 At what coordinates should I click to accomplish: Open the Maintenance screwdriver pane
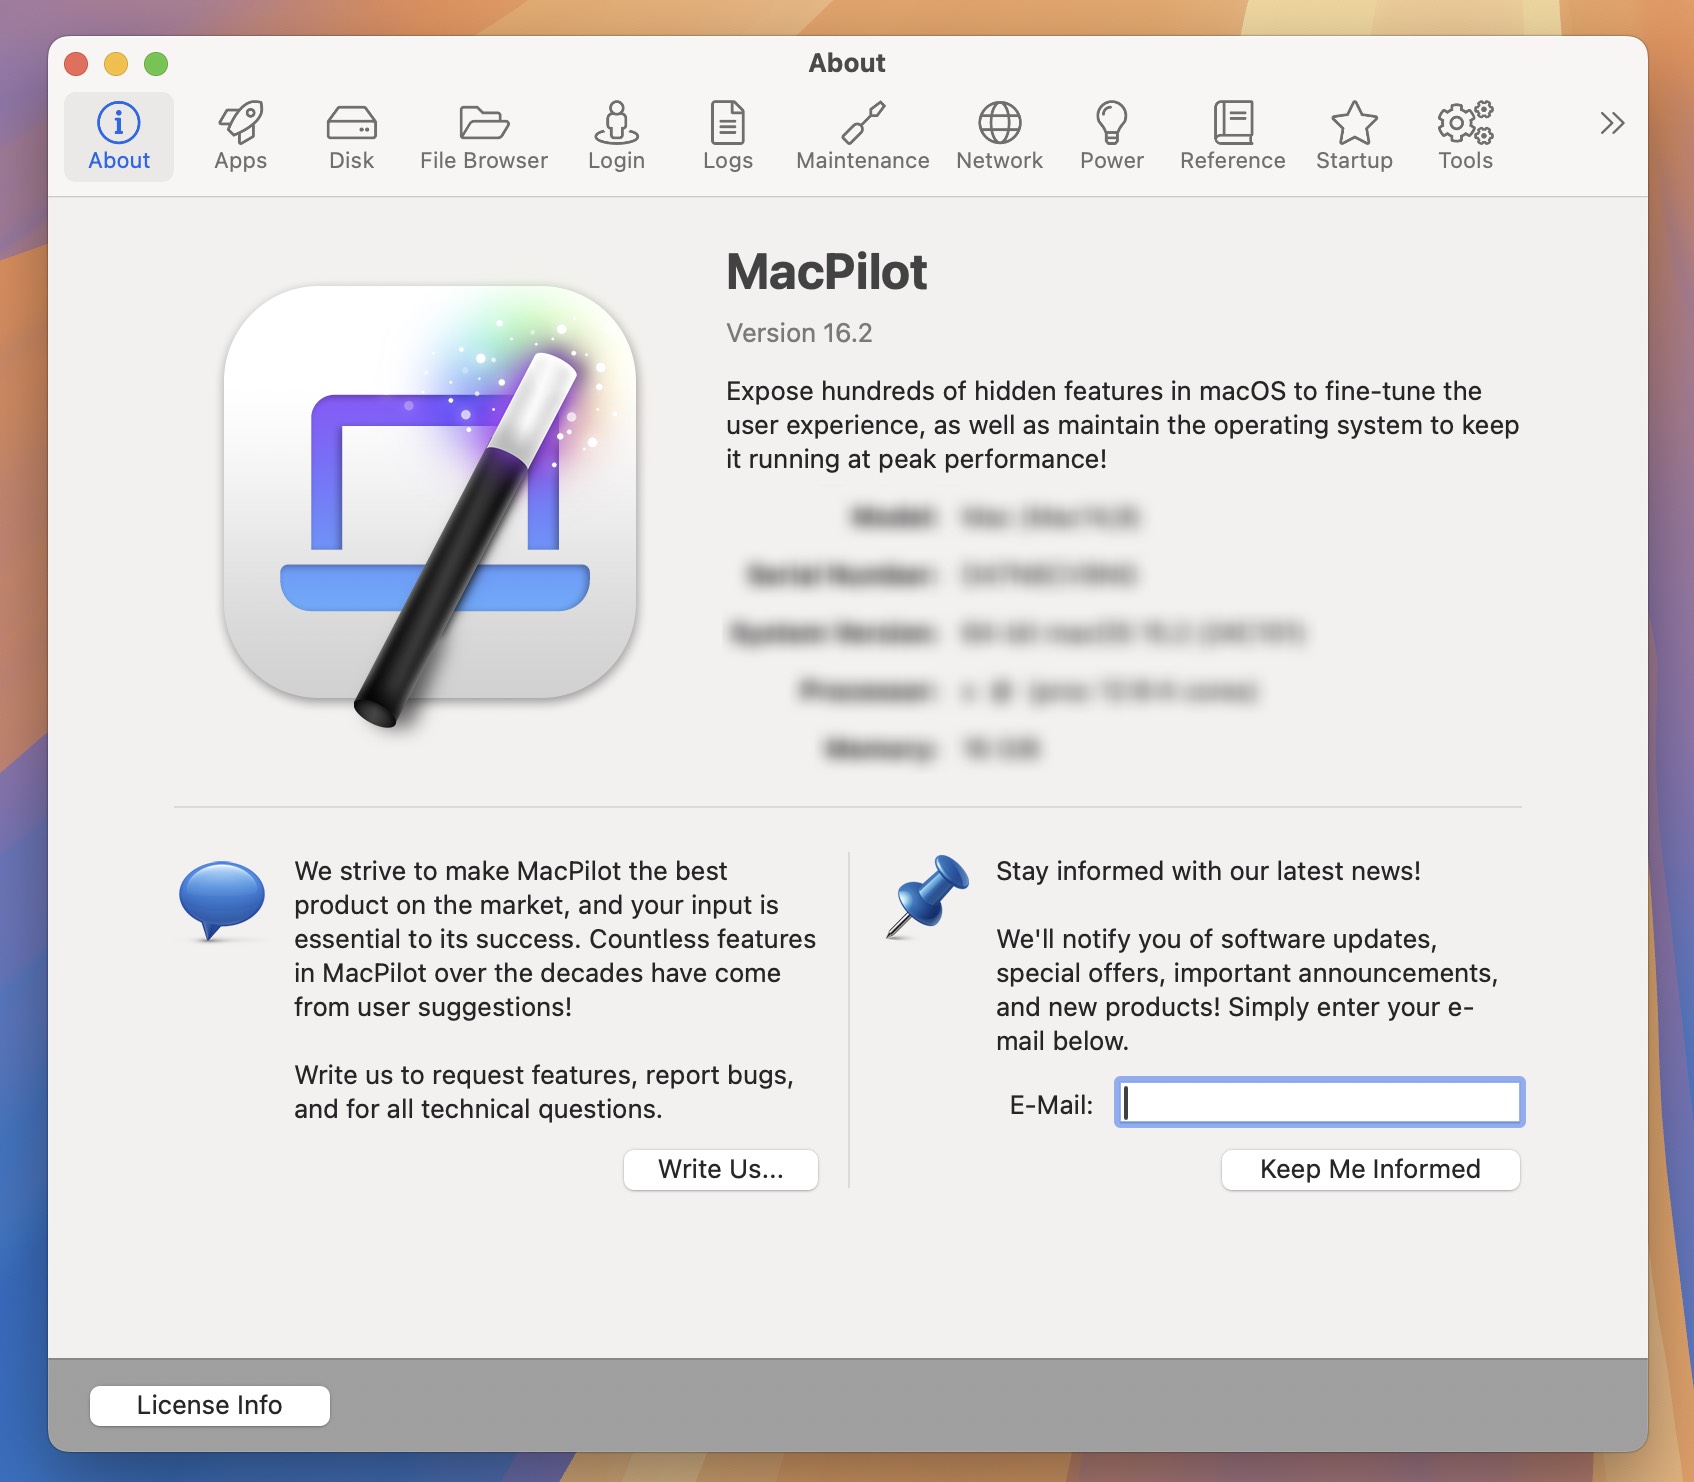pos(863,137)
